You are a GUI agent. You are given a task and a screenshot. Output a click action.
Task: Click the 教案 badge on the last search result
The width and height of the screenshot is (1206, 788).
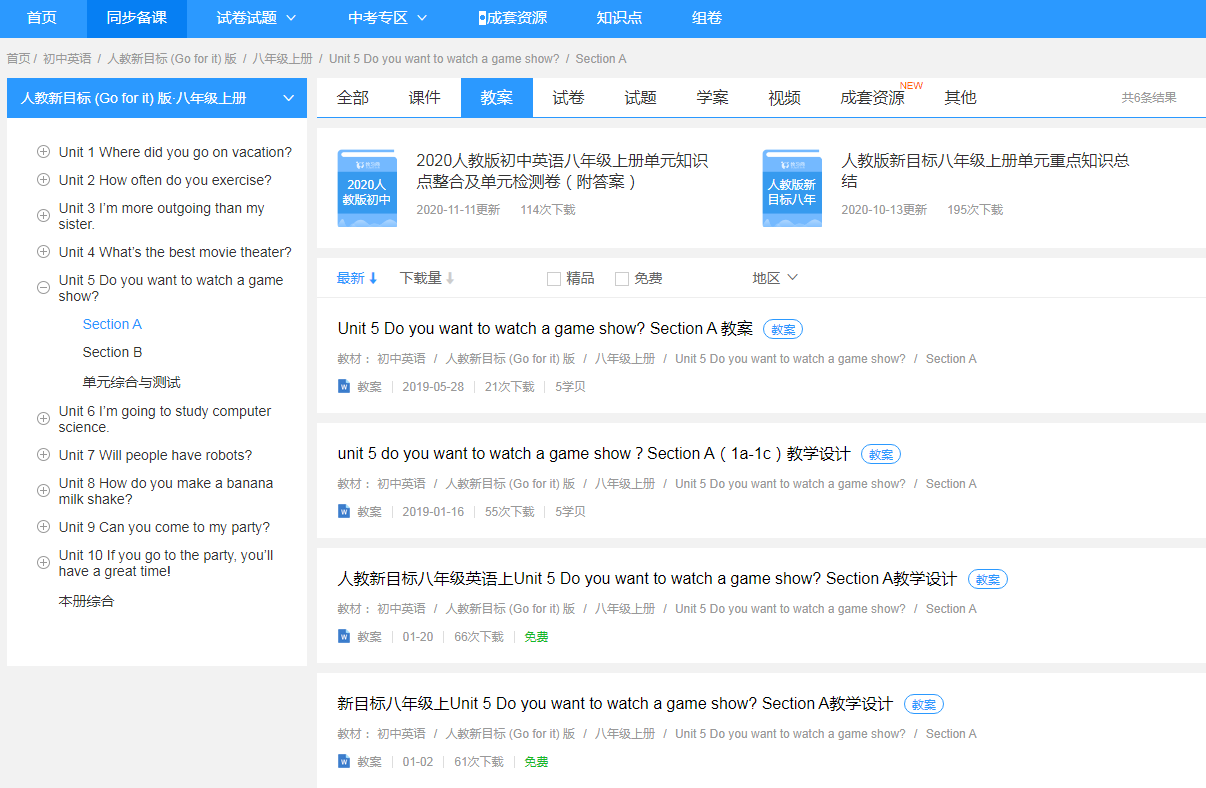[x=922, y=703]
